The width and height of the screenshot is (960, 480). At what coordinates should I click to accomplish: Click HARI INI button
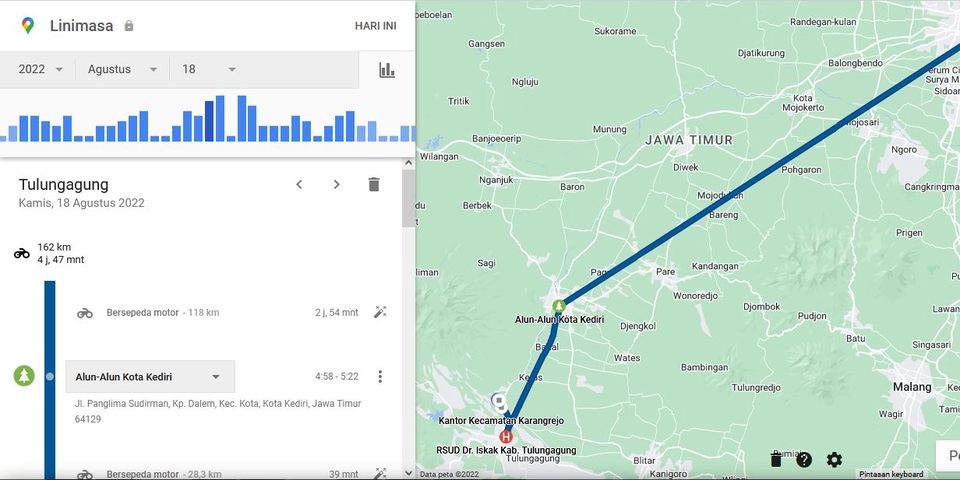tap(375, 26)
